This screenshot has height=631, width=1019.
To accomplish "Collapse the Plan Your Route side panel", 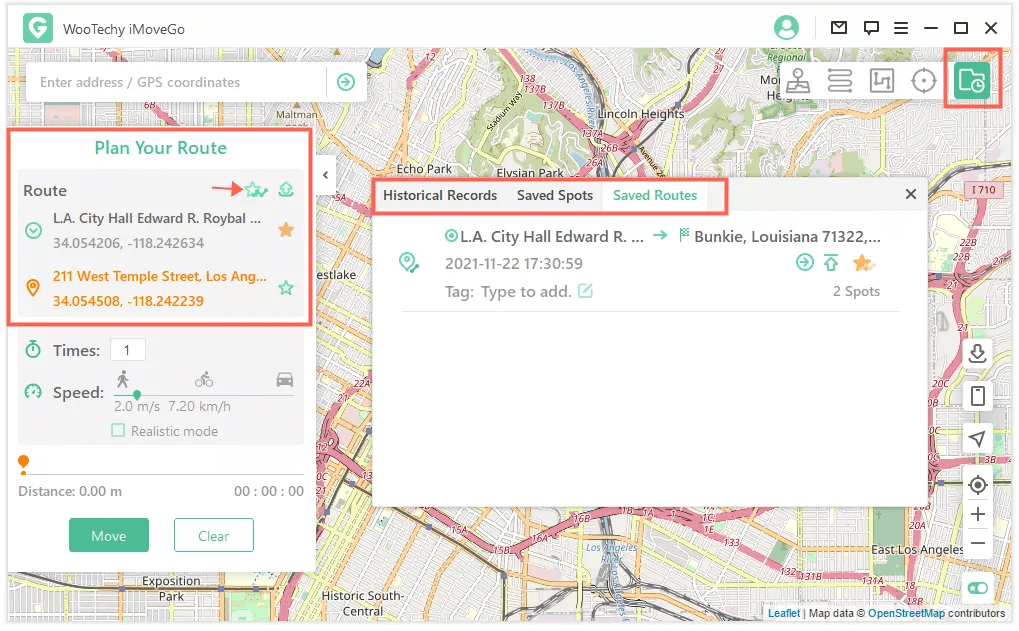I will pos(325,175).
